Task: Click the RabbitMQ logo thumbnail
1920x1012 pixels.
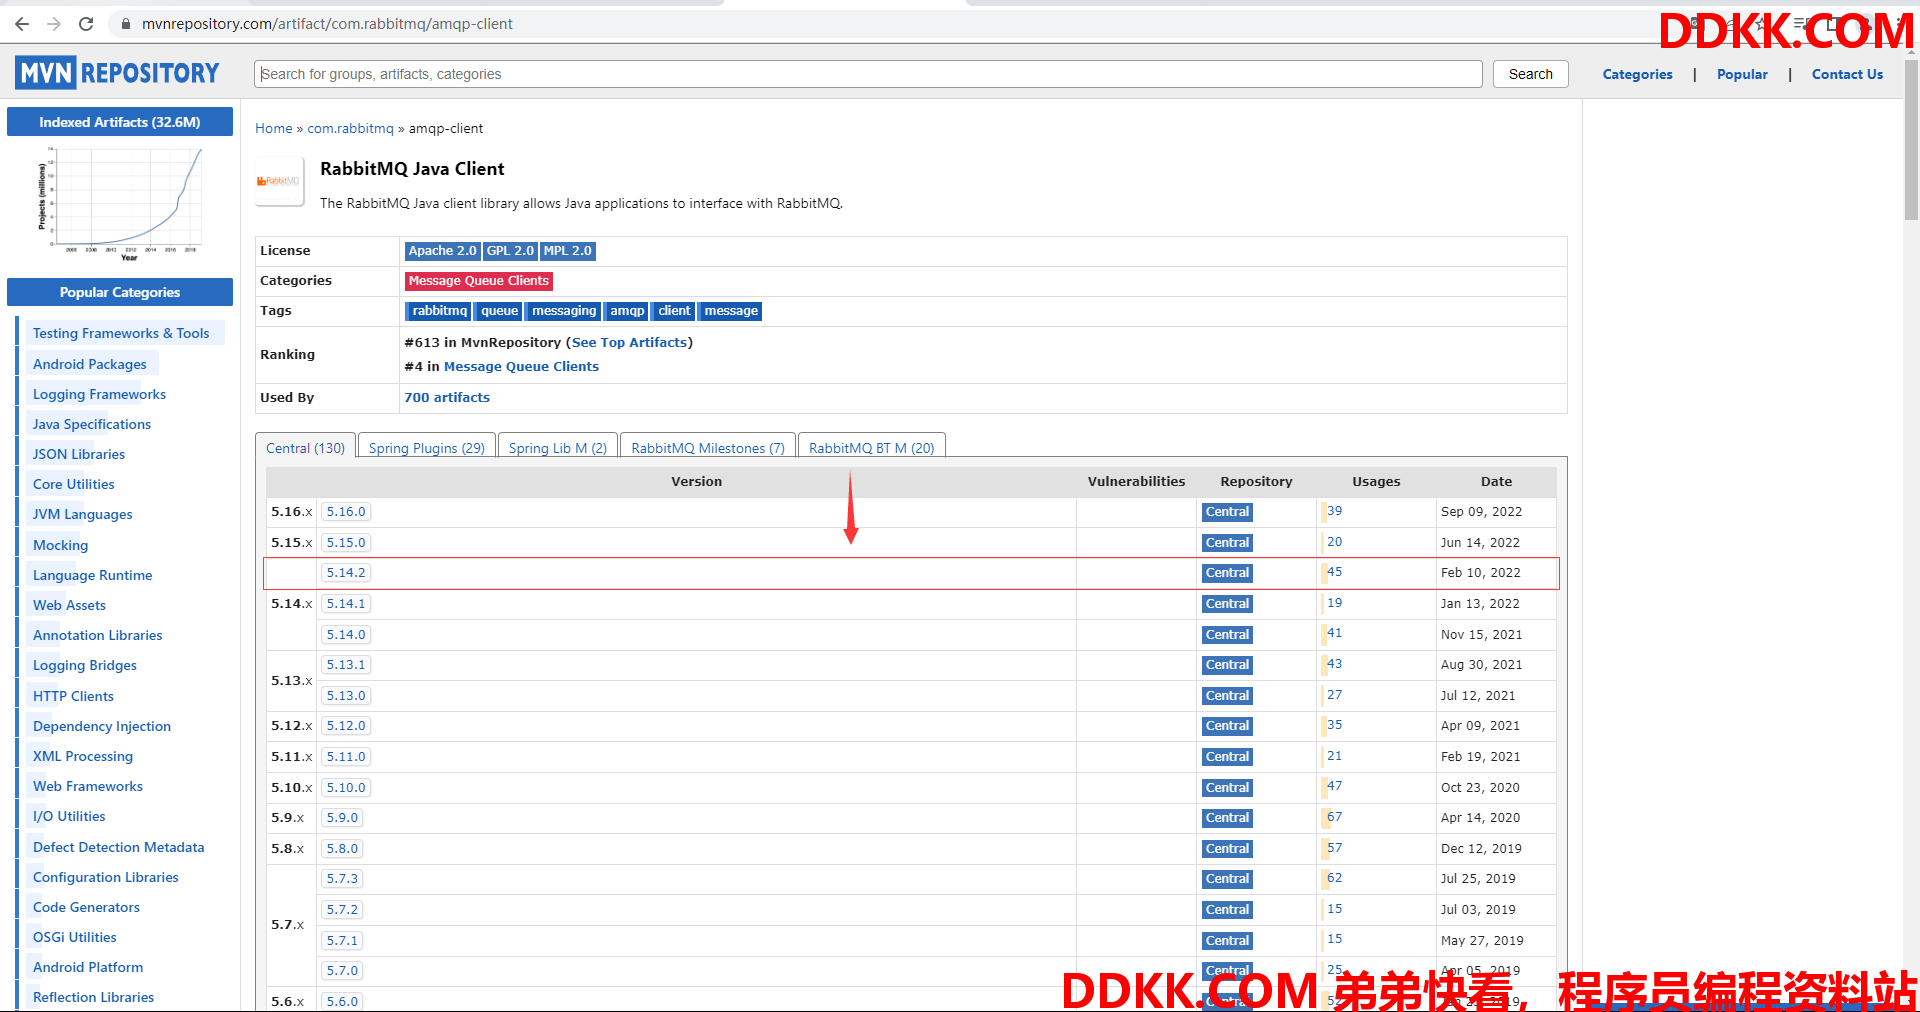Action: 279,181
